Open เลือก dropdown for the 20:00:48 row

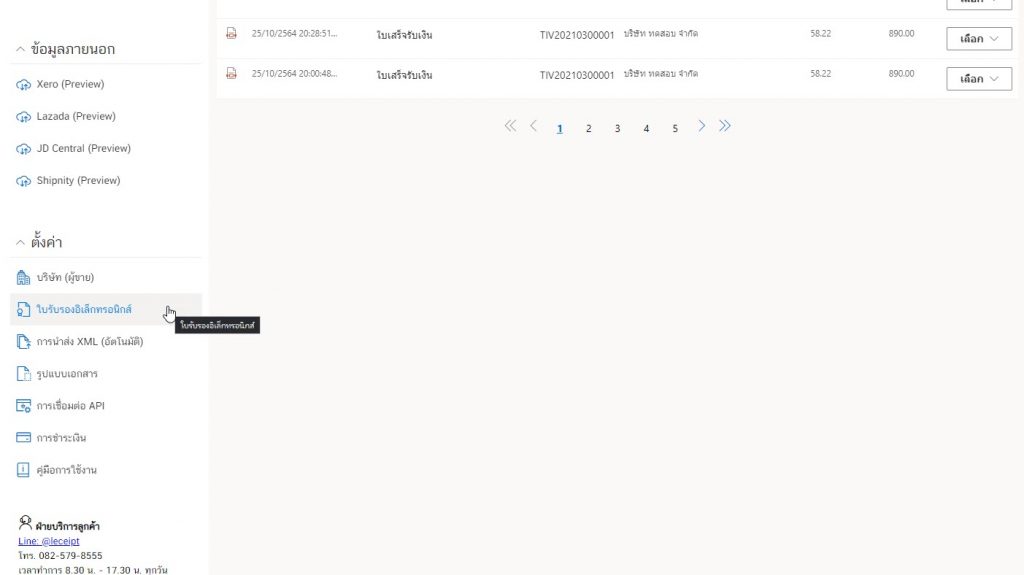click(x=979, y=78)
